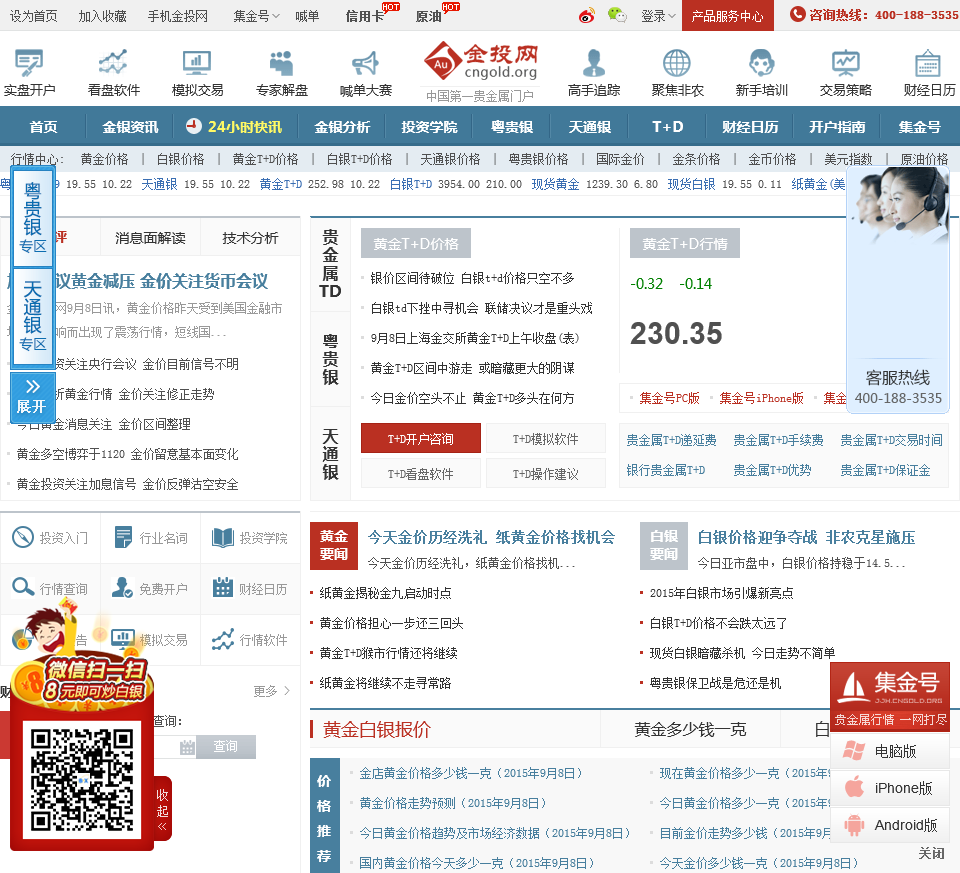
Task: Click the 查询 button
Action: (x=225, y=746)
